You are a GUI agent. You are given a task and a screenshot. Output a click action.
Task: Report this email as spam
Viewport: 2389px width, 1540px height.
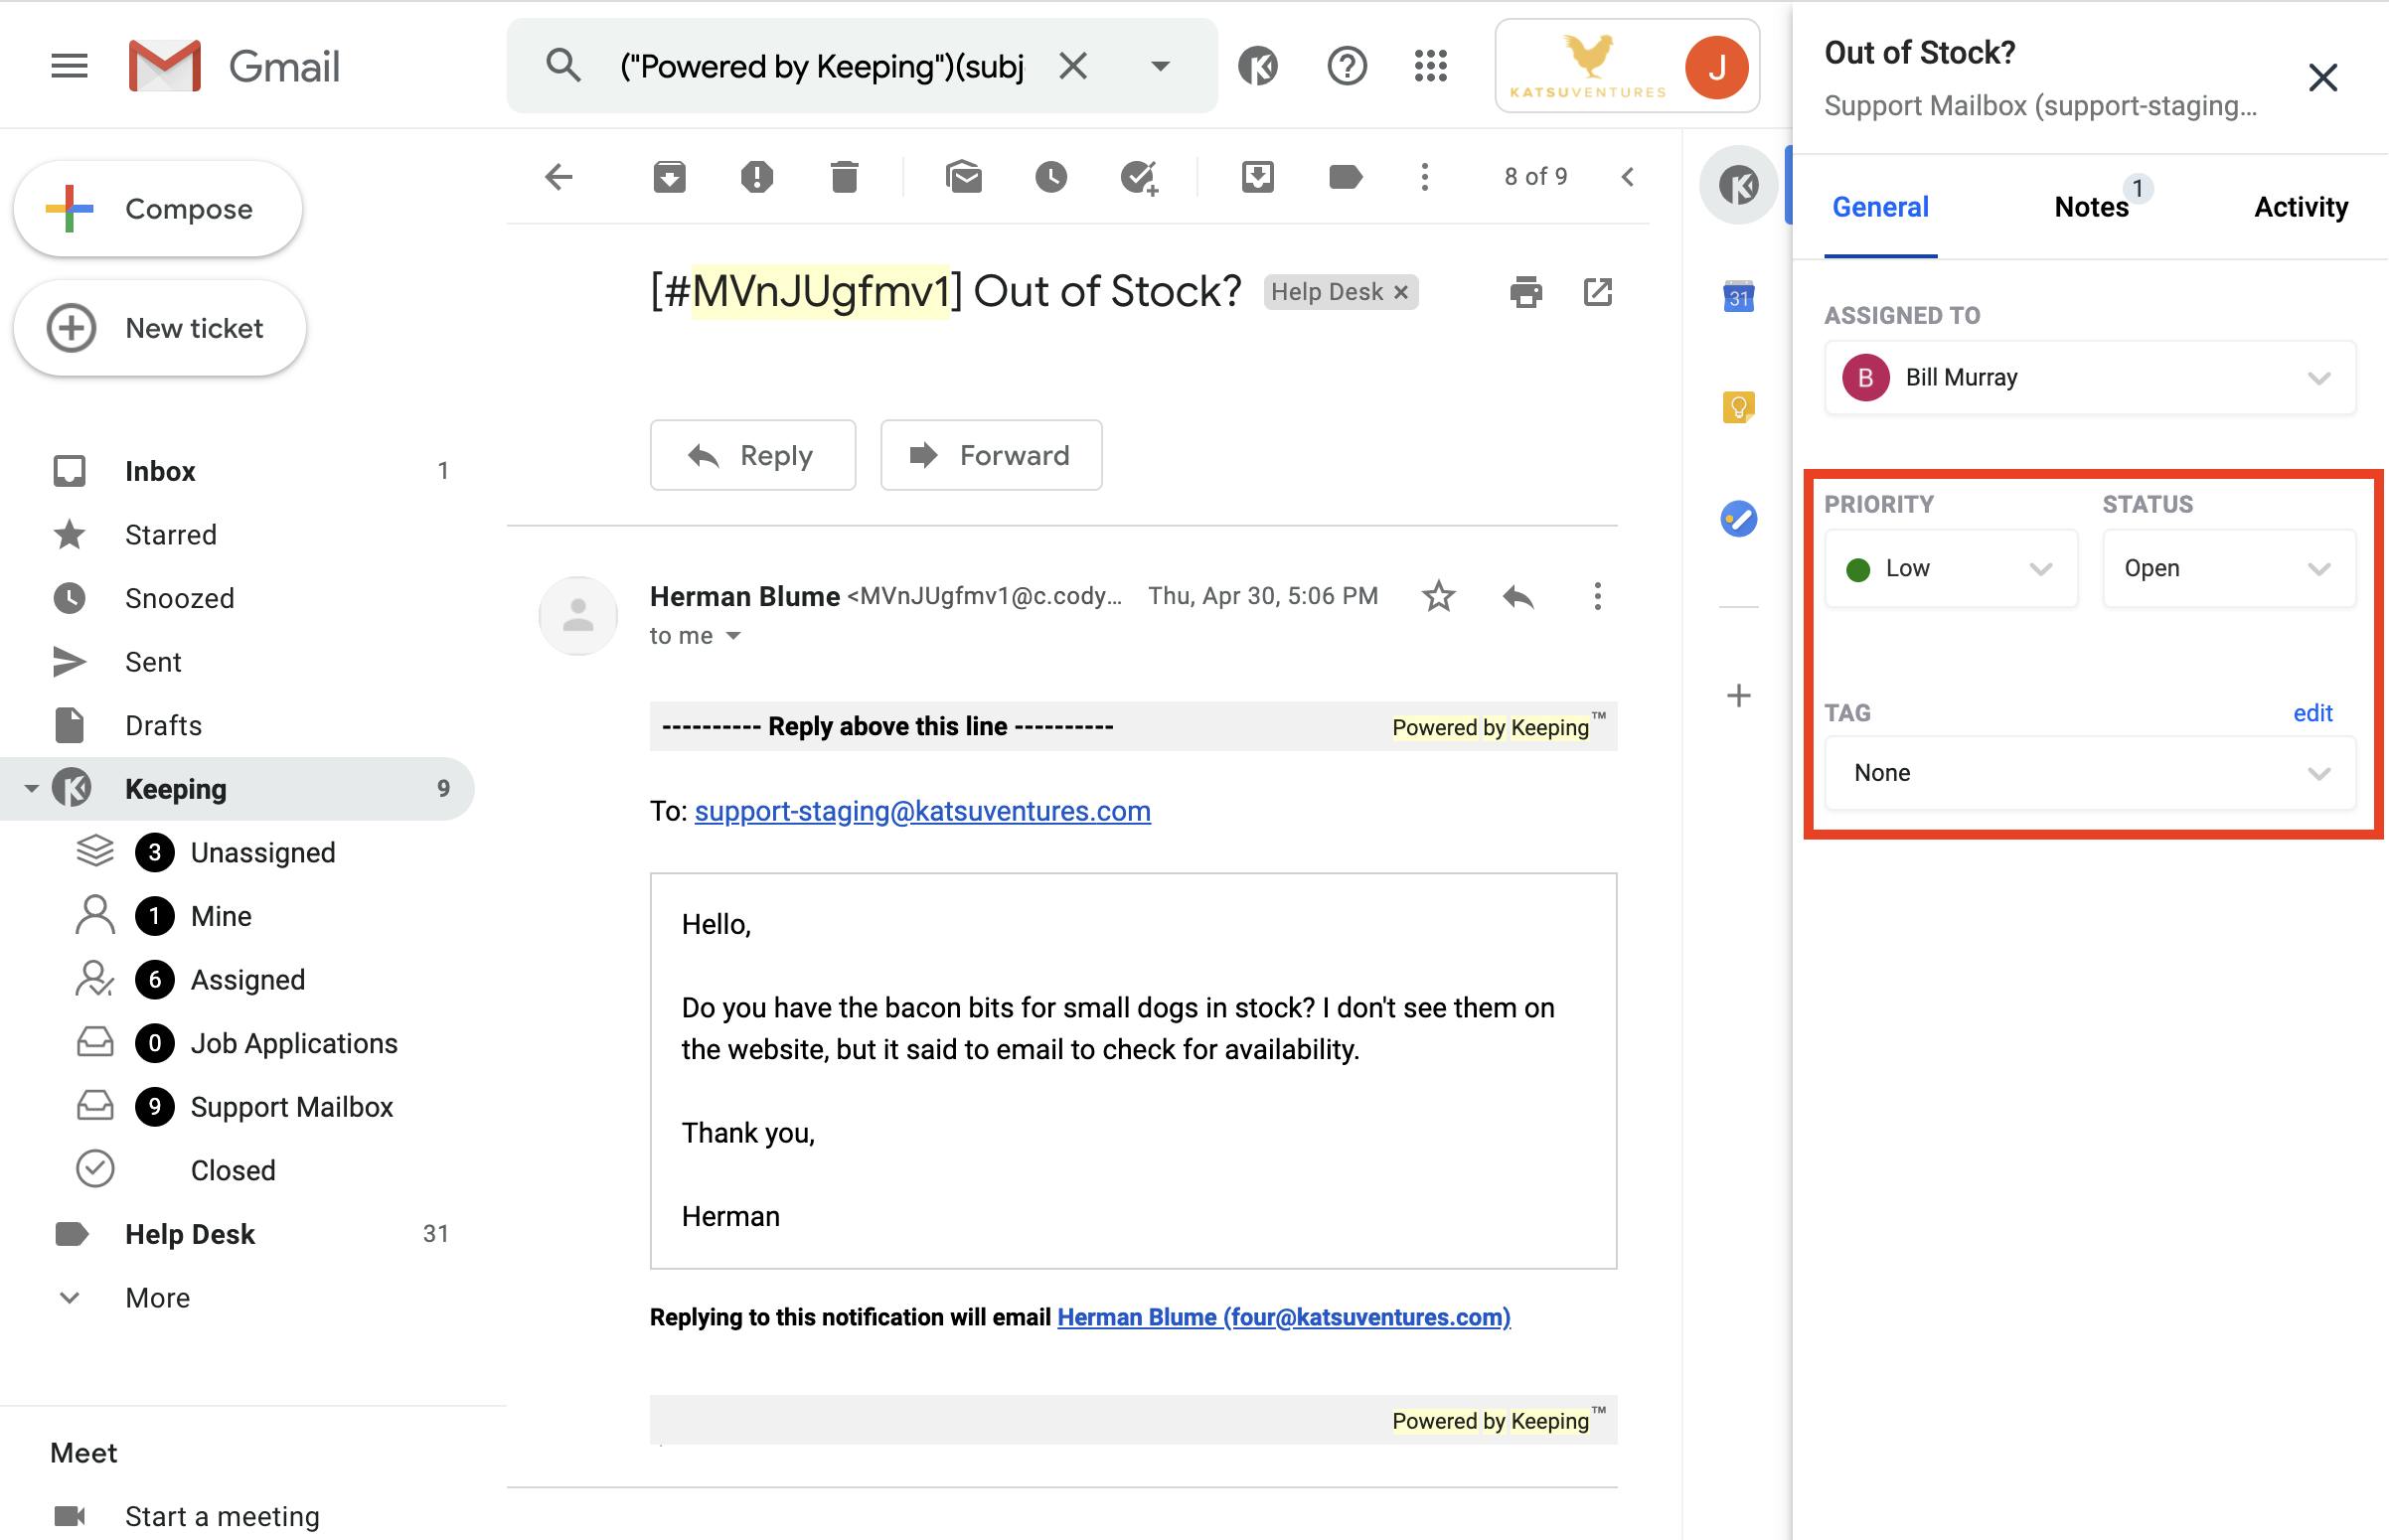click(x=757, y=177)
